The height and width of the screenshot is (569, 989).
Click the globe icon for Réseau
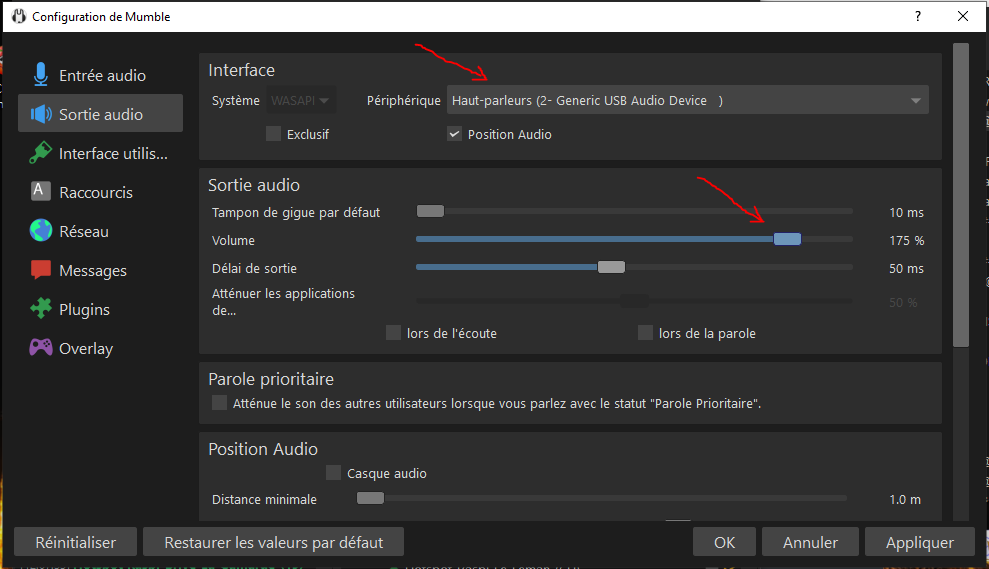(41, 230)
